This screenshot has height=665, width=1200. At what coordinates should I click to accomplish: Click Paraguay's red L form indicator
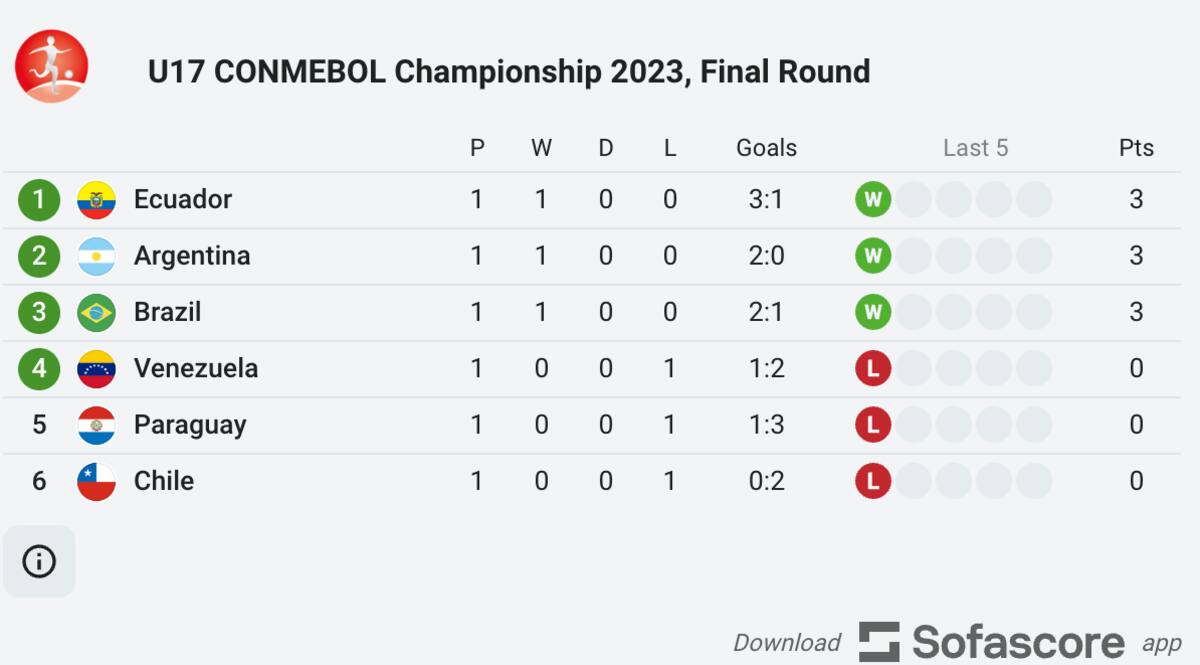(x=873, y=424)
